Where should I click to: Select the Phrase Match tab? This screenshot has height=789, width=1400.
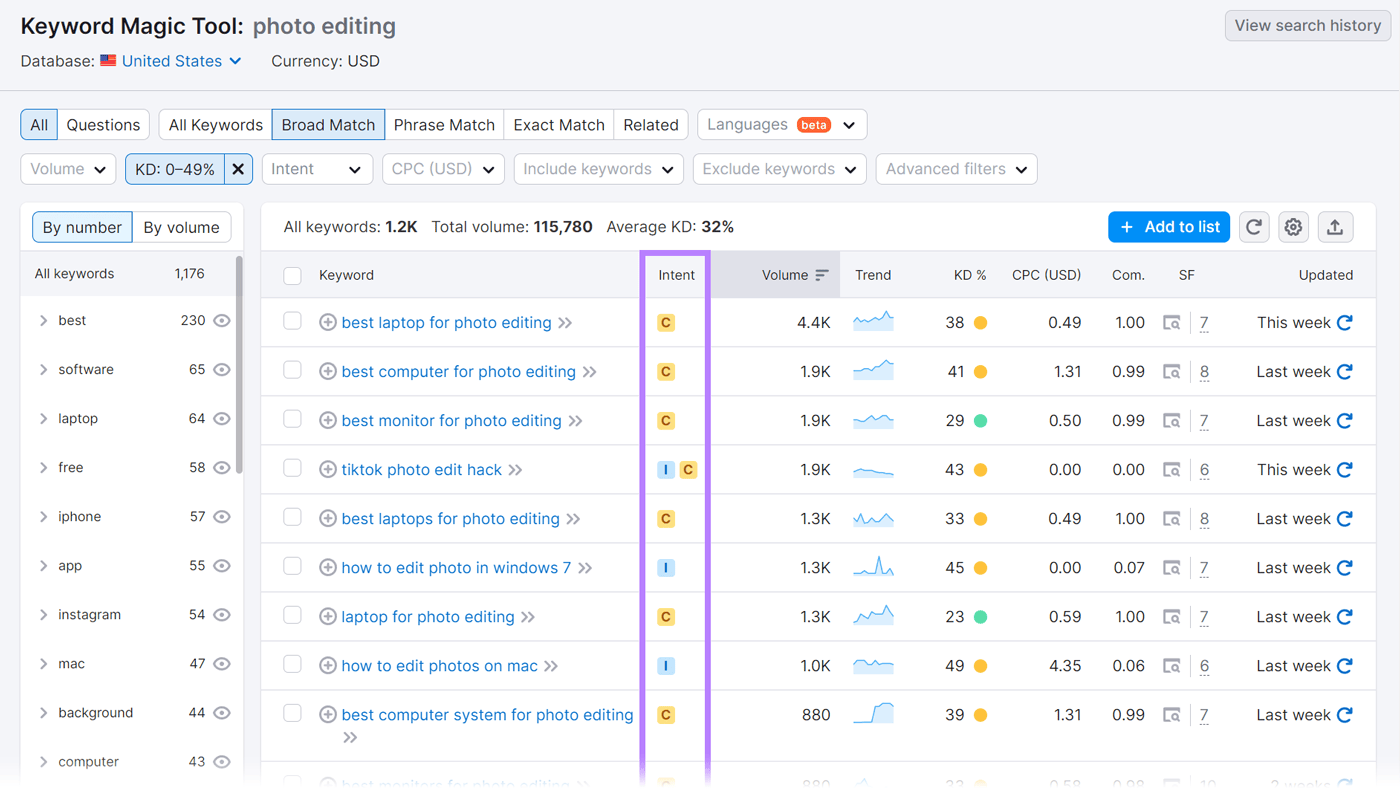444,124
